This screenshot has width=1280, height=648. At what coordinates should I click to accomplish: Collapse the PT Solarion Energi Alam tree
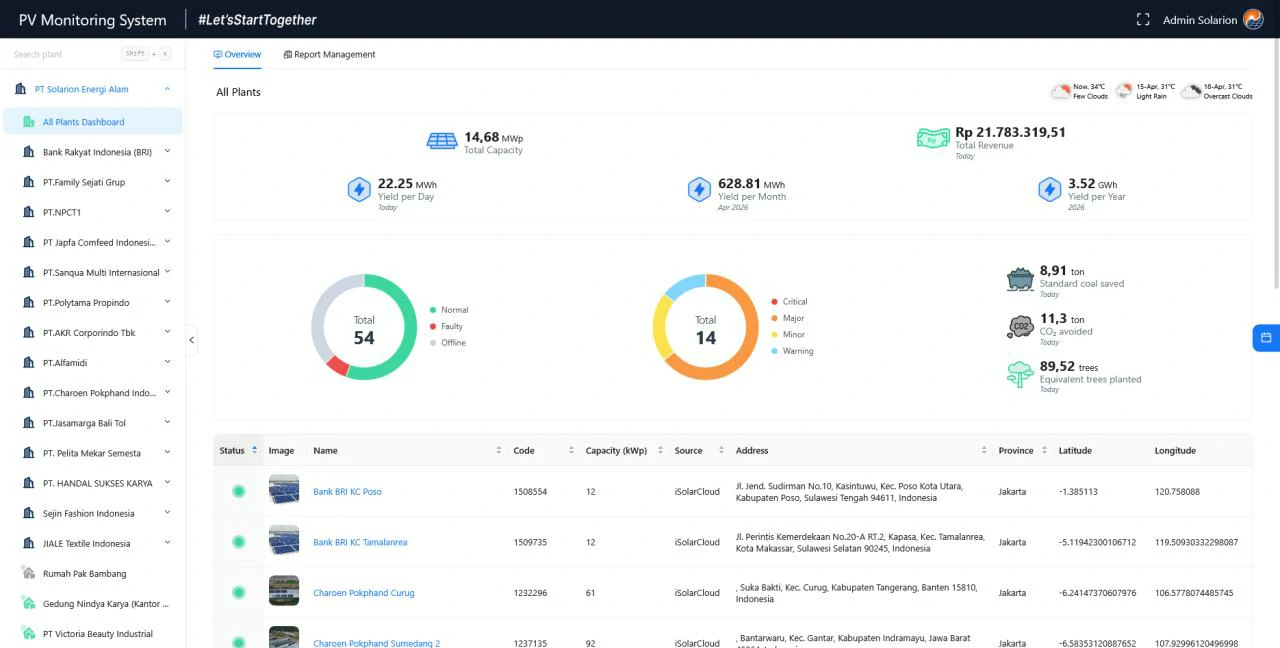[x=168, y=89]
